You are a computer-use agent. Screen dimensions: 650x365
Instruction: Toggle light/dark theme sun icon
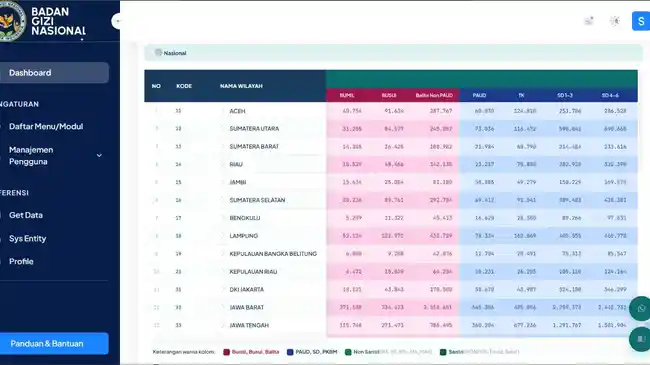click(615, 21)
